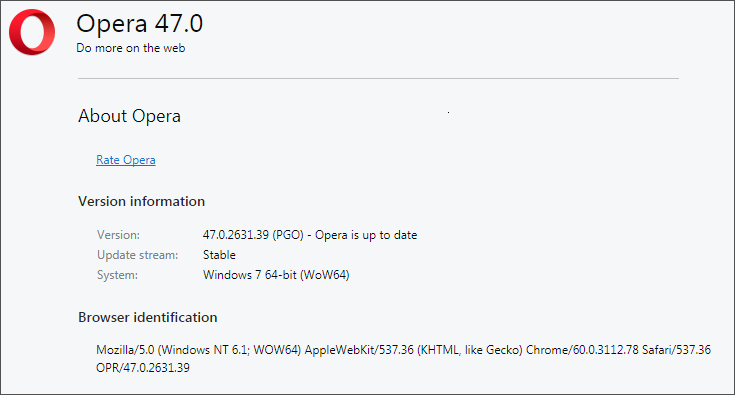Image resolution: width=735 pixels, height=395 pixels.
Task: Click the System: label
Action: [x=117, y=275]
